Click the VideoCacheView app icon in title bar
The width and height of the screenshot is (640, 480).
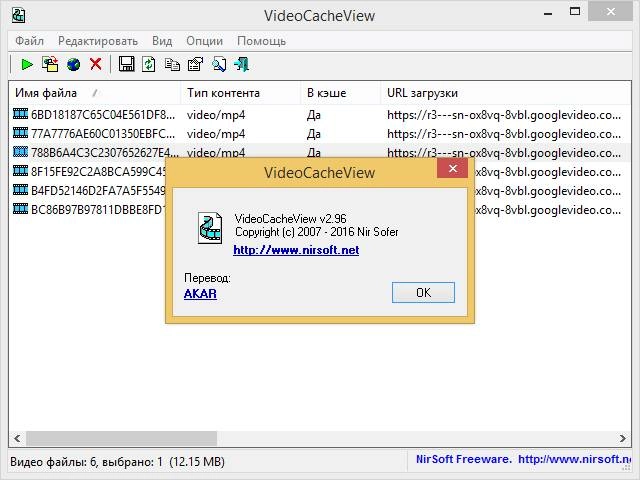[18, 16]
